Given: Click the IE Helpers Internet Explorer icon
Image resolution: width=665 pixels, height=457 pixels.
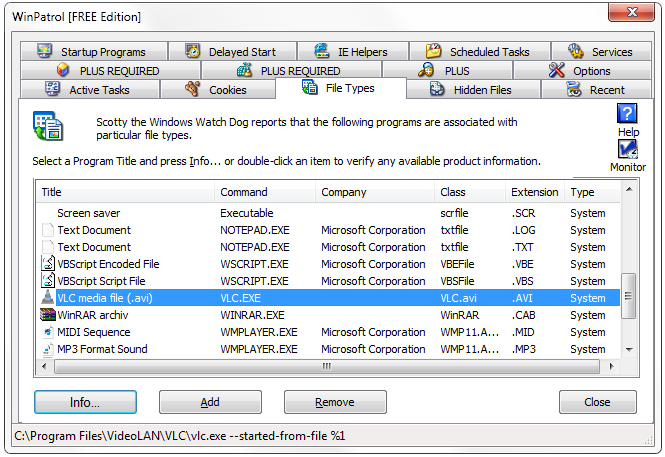Looking at the screenshot, I should [322, 51].
